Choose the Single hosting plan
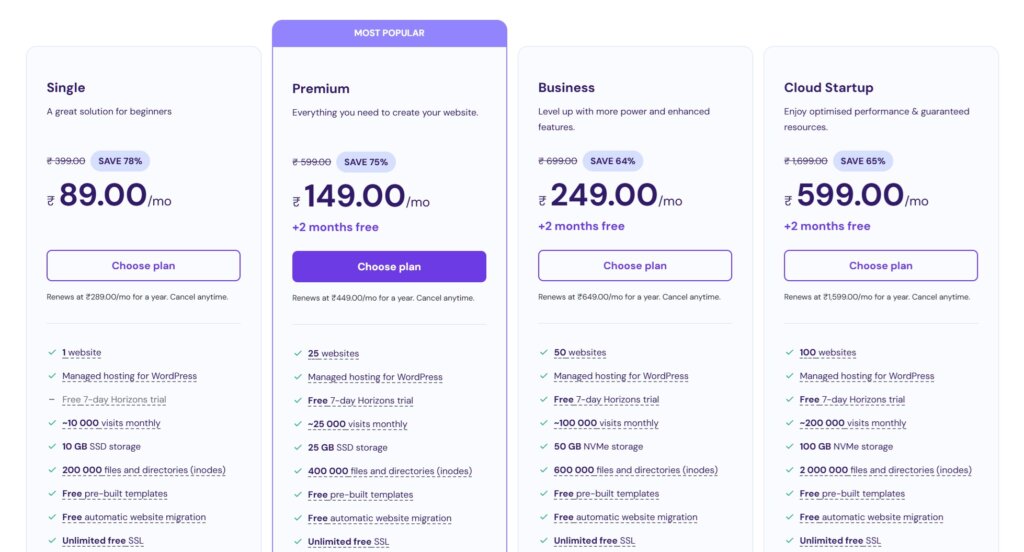This screenshot has height=552, width=1024. click(143, 265)
